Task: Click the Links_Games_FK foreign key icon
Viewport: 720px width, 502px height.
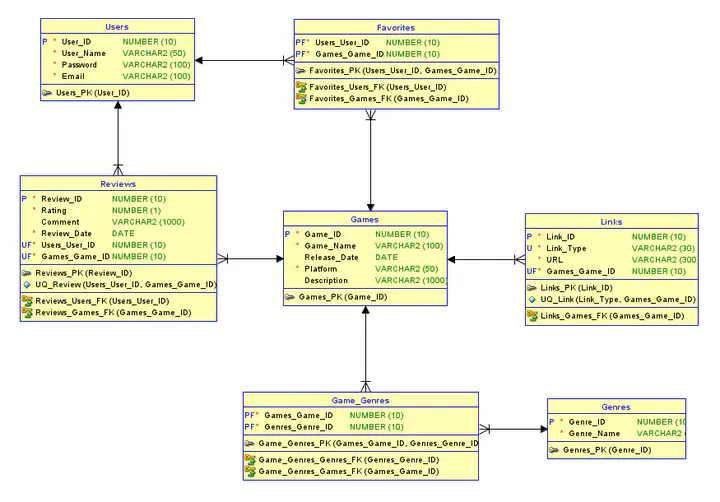Action: pyautogui.click(x=532, y=316)
